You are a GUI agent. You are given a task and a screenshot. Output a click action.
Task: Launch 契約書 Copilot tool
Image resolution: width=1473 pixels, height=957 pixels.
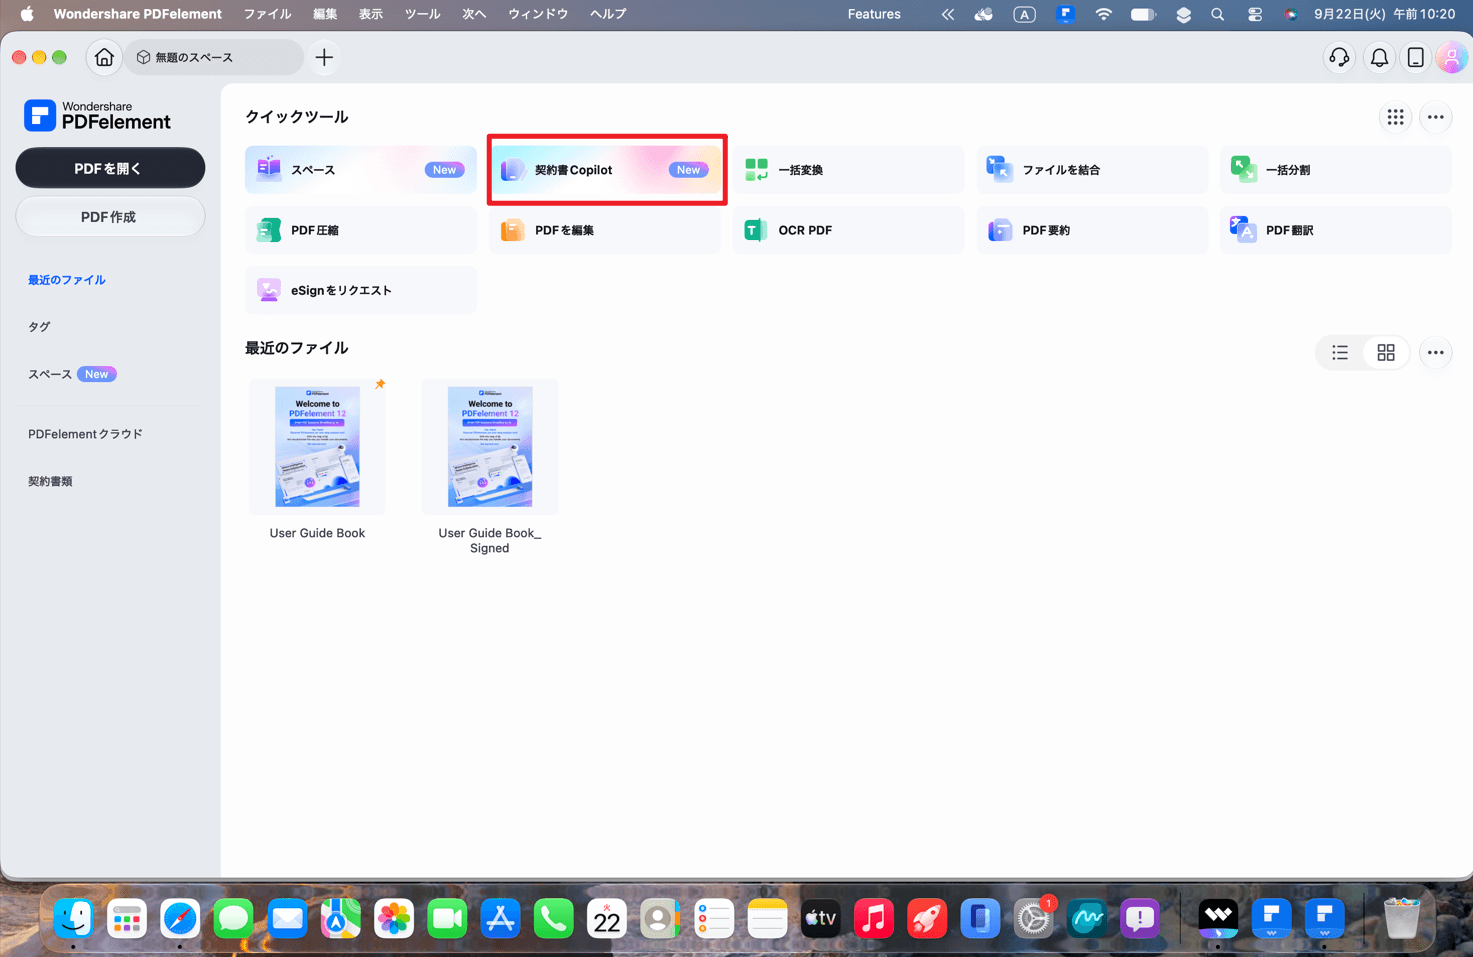pyautogui.click(x=605, y=170)
